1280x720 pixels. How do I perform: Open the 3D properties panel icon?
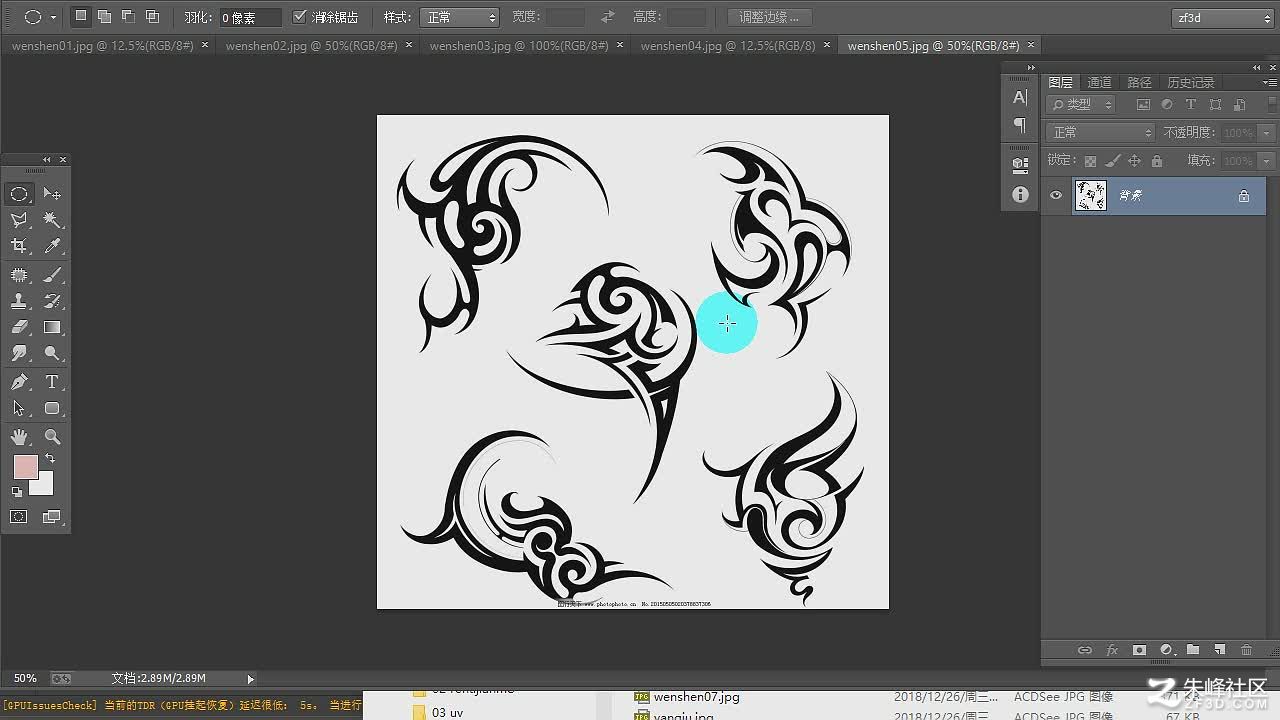1020,164
